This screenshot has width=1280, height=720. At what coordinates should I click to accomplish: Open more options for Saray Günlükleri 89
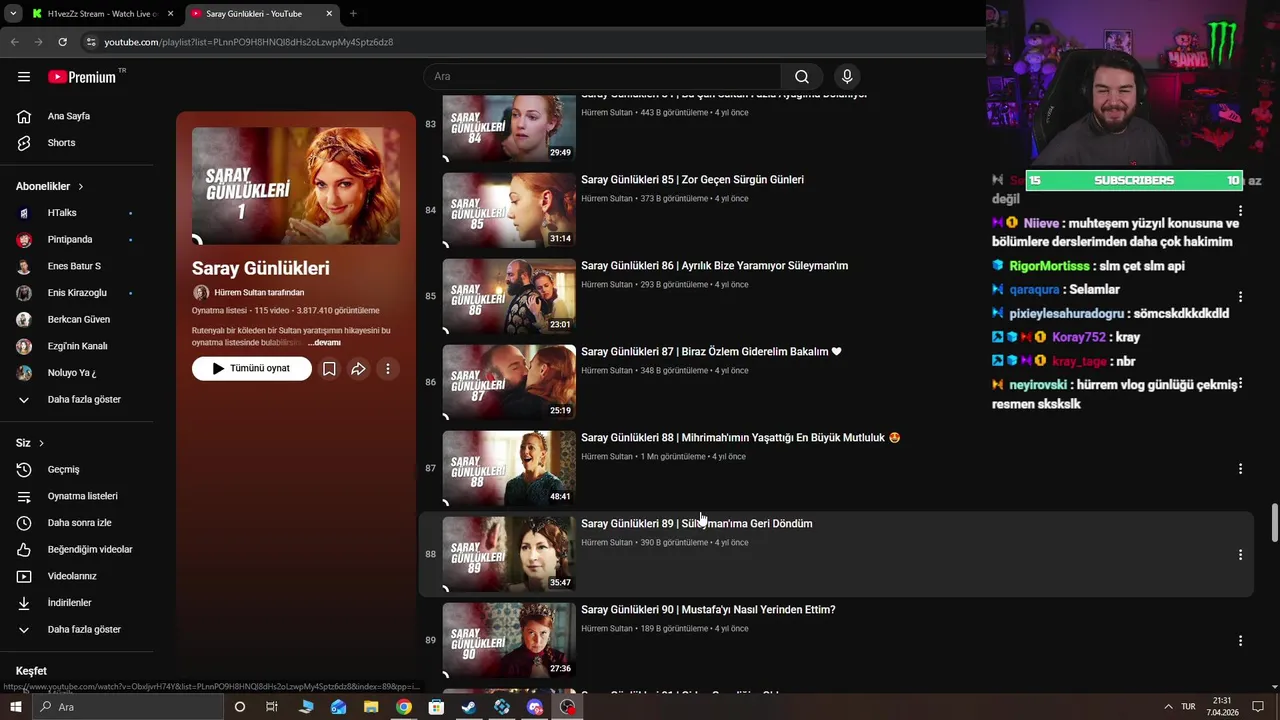point(1240,555)
